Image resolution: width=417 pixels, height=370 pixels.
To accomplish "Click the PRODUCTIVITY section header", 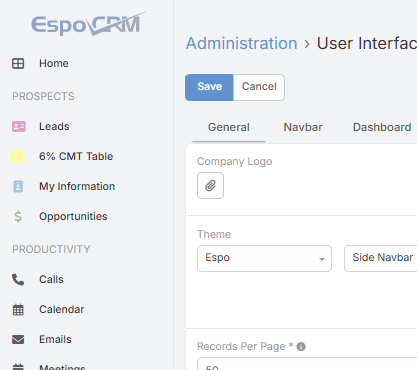I will [51, 249].
